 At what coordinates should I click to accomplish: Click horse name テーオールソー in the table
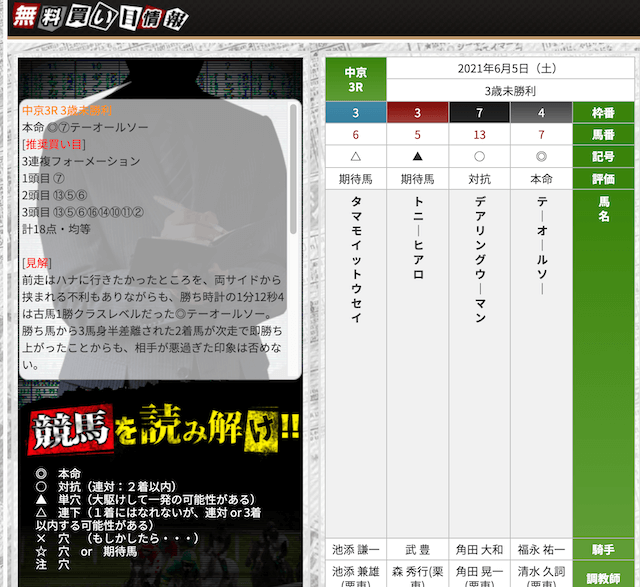tap(542, 245)
